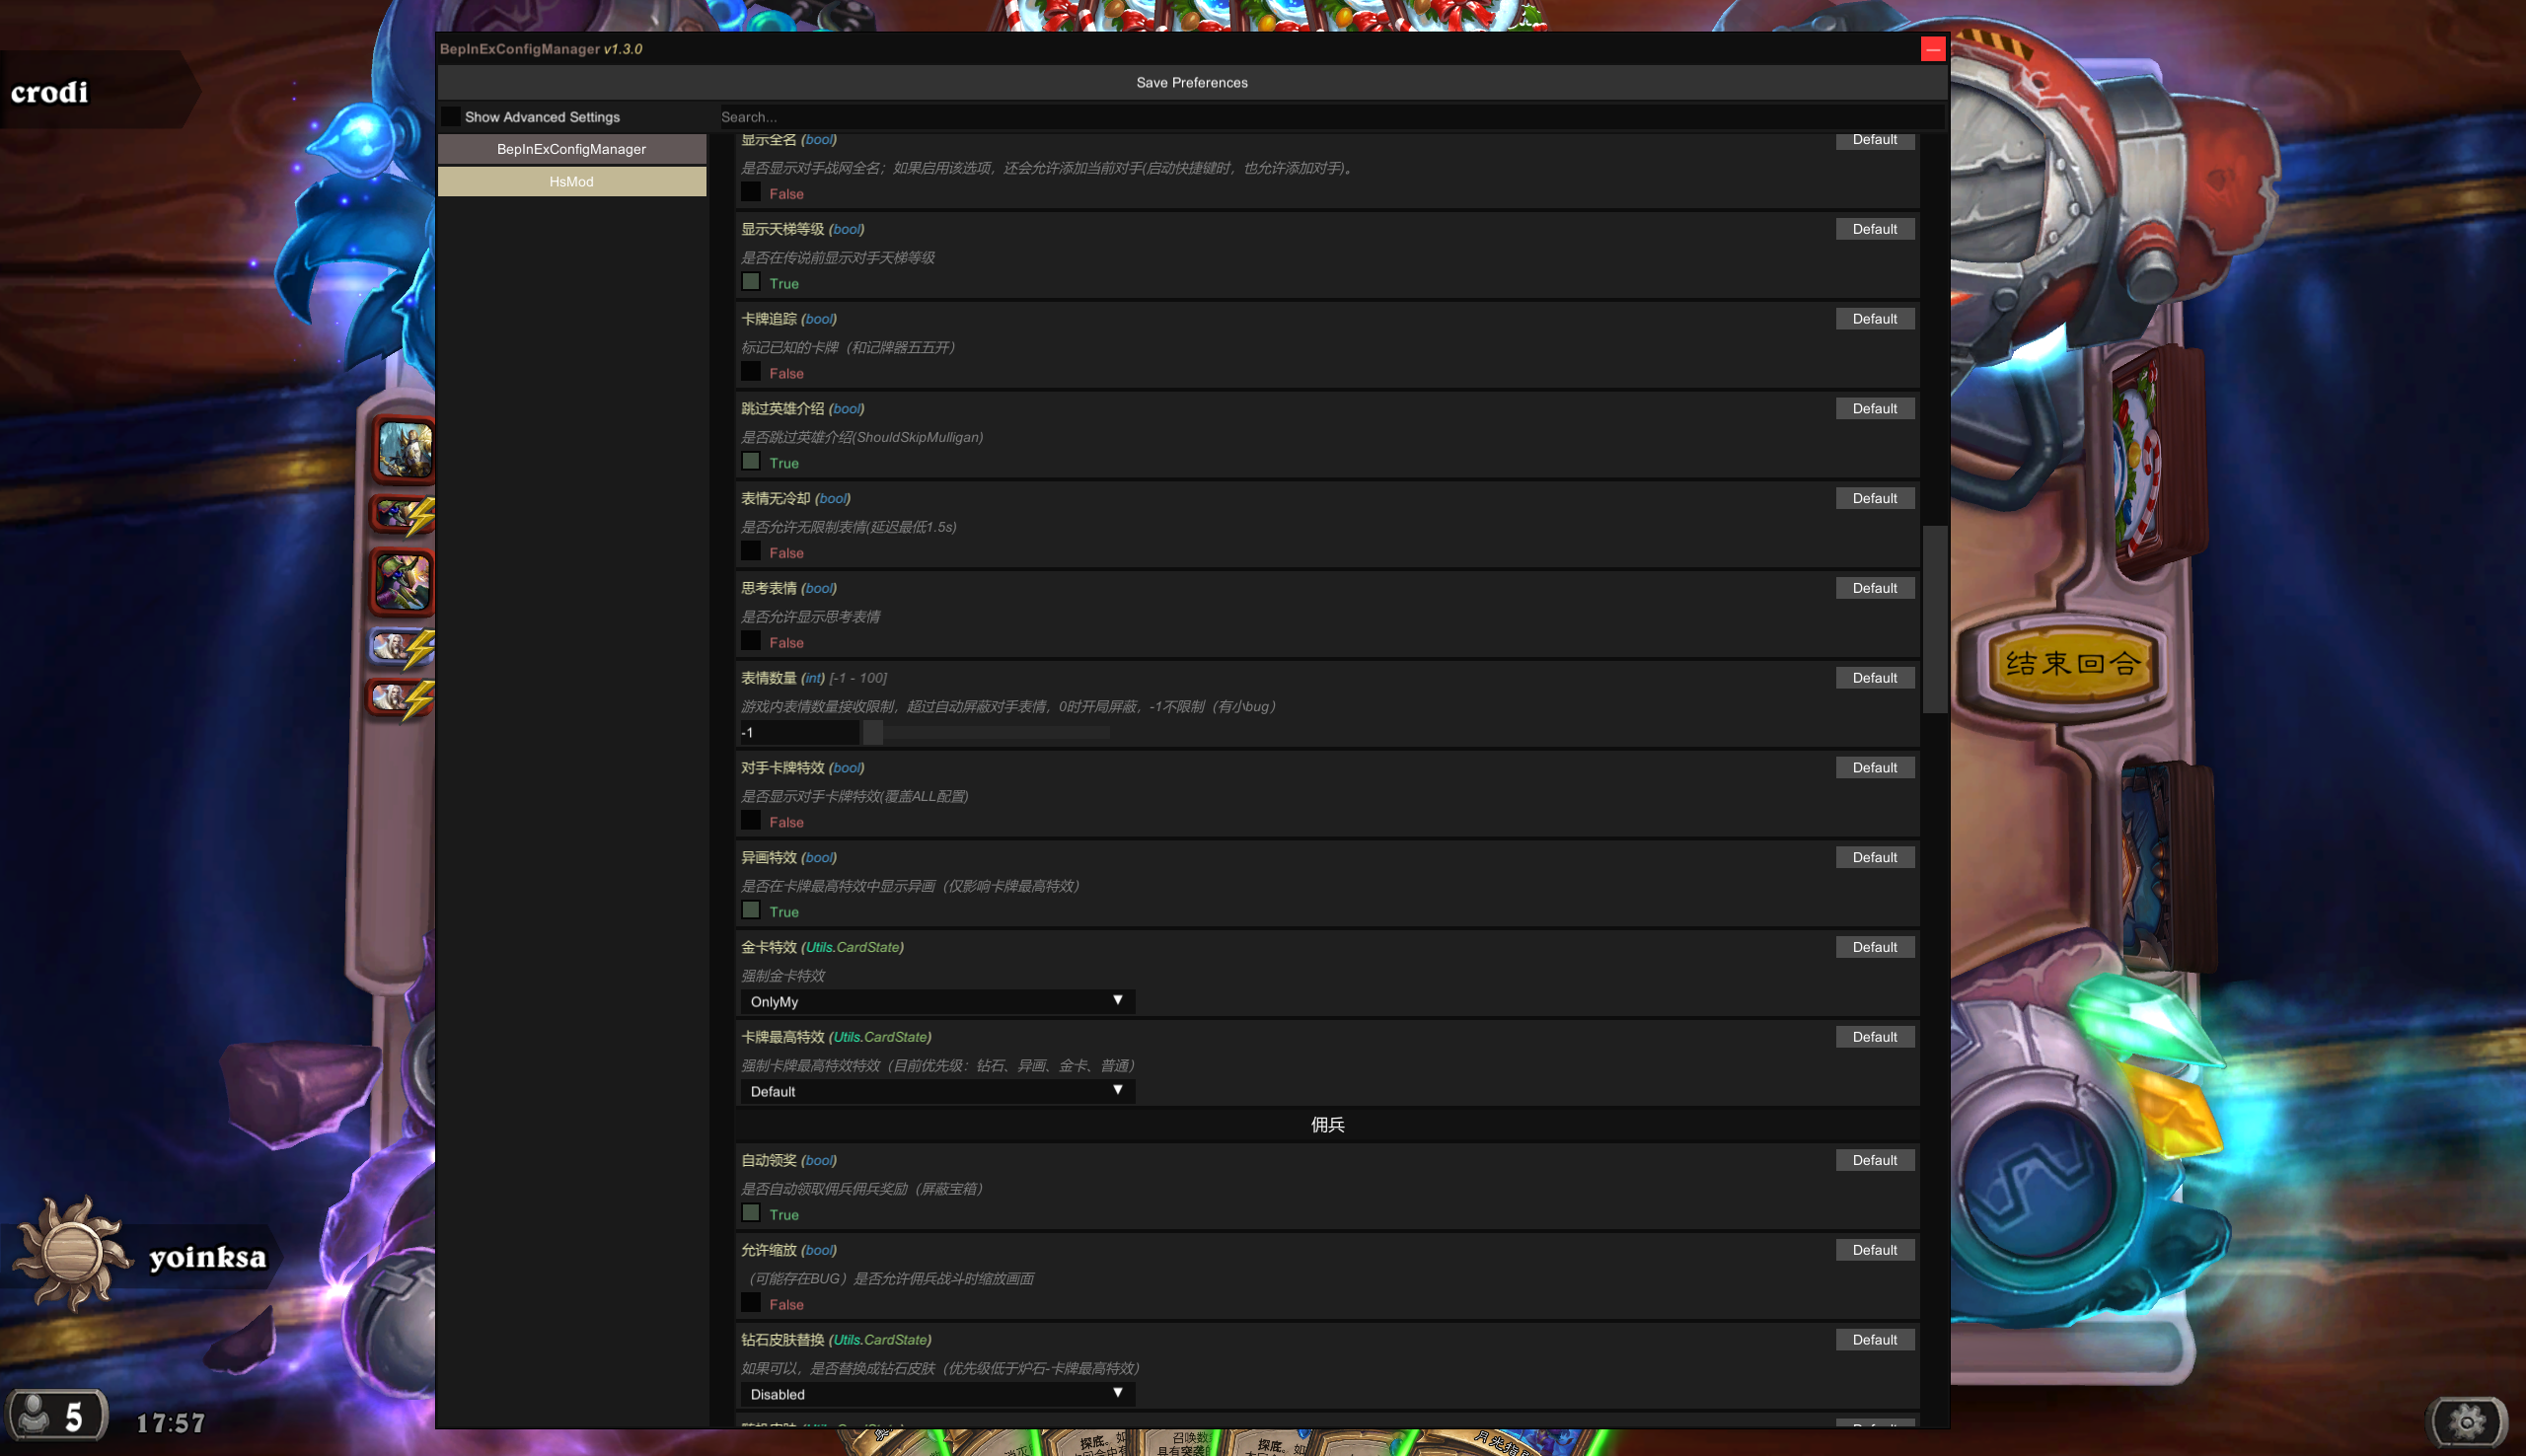Open the 钻石皮肤替换 Disabled dropdown
Image resolution: width=2526 pixels, height=1456 pixels.
tap(937, 1393)
